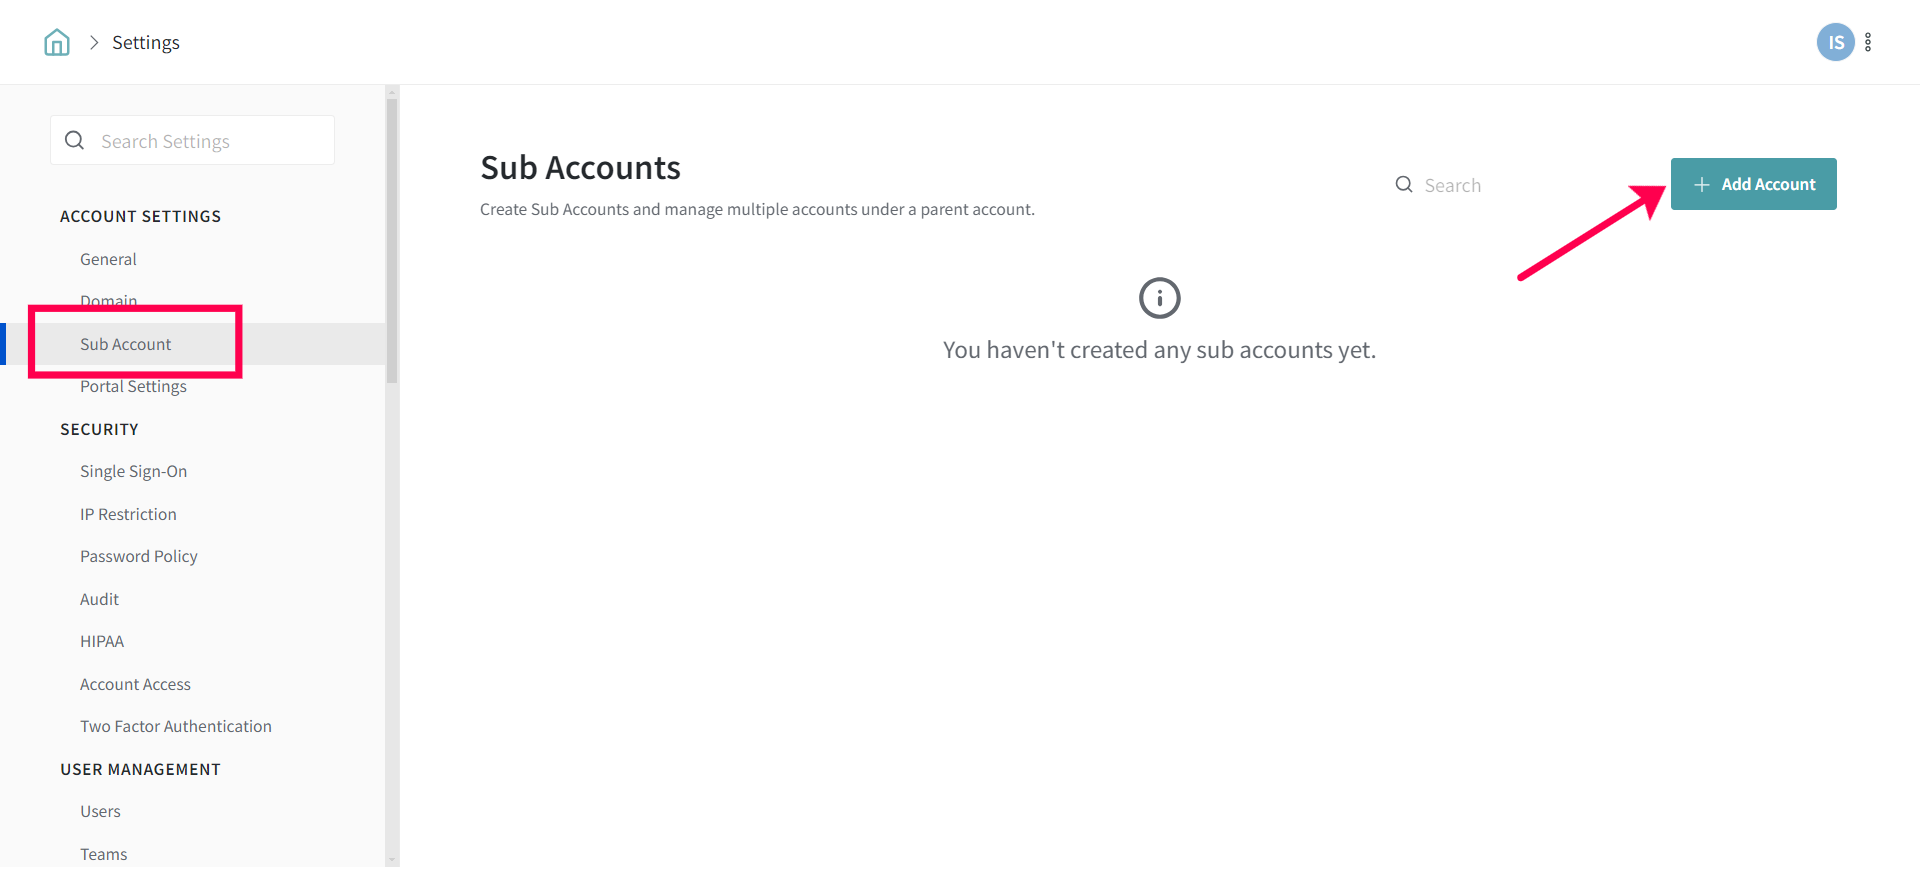This screenshot has height=869, width=1920.
Task: Click the Settings breadcrumb link
Action: [146, 42]
